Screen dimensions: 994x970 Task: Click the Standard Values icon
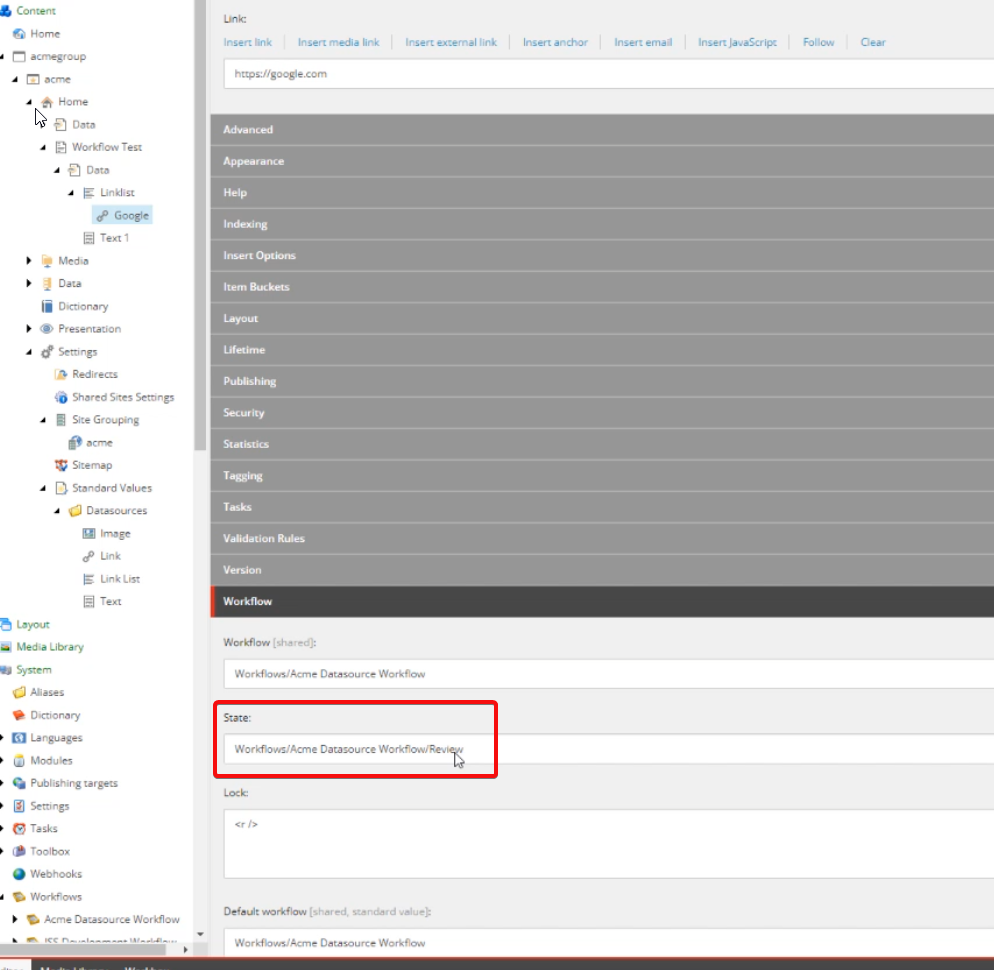61,488
